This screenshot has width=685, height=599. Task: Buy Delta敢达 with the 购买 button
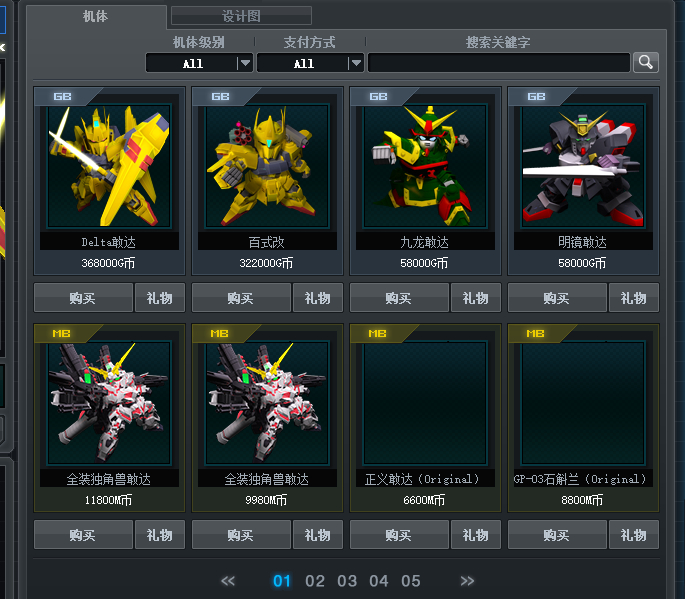(83, 298)
